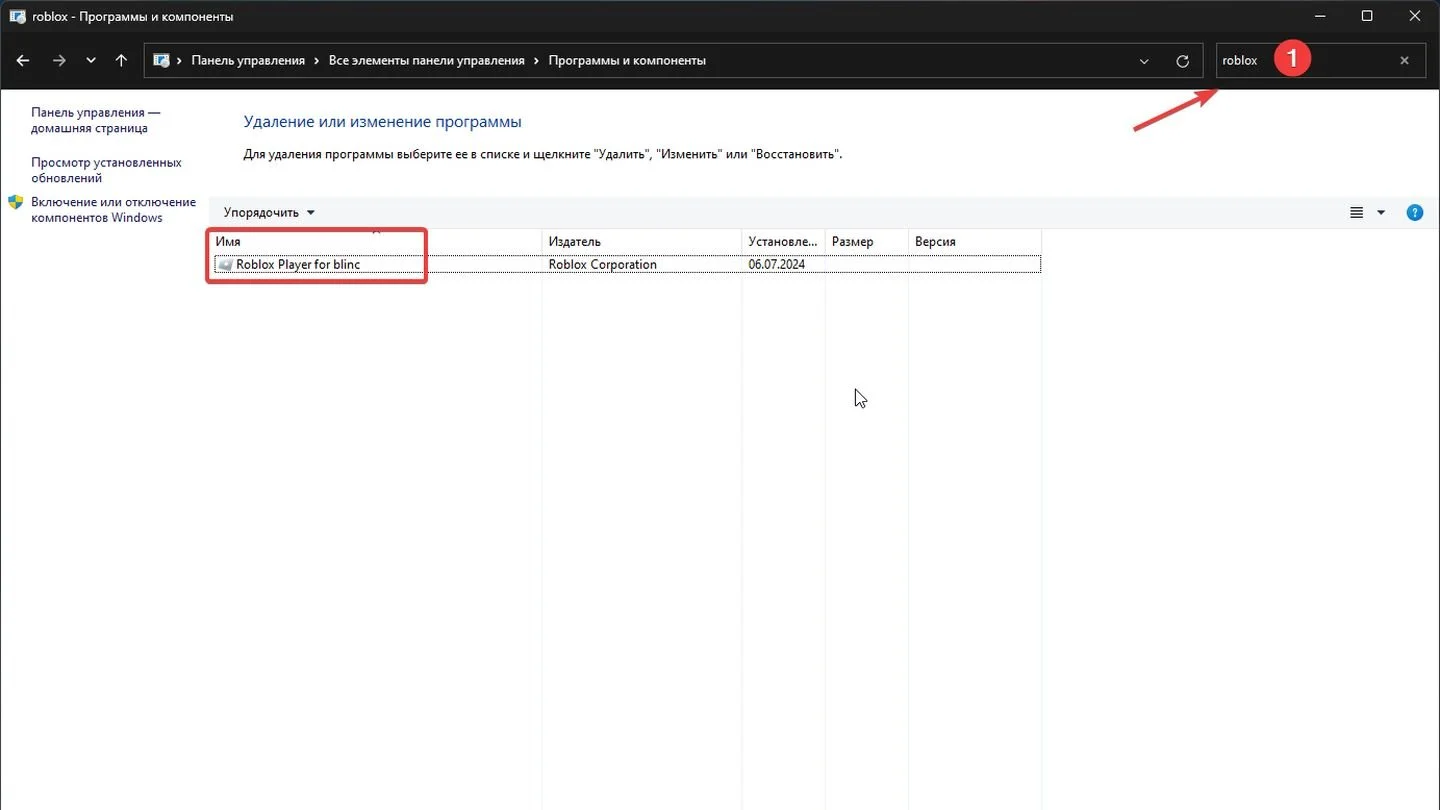This screenshot has height=810, width=1440.
Task: Go forward with the right arrow button
Action: tap(59, 60)
